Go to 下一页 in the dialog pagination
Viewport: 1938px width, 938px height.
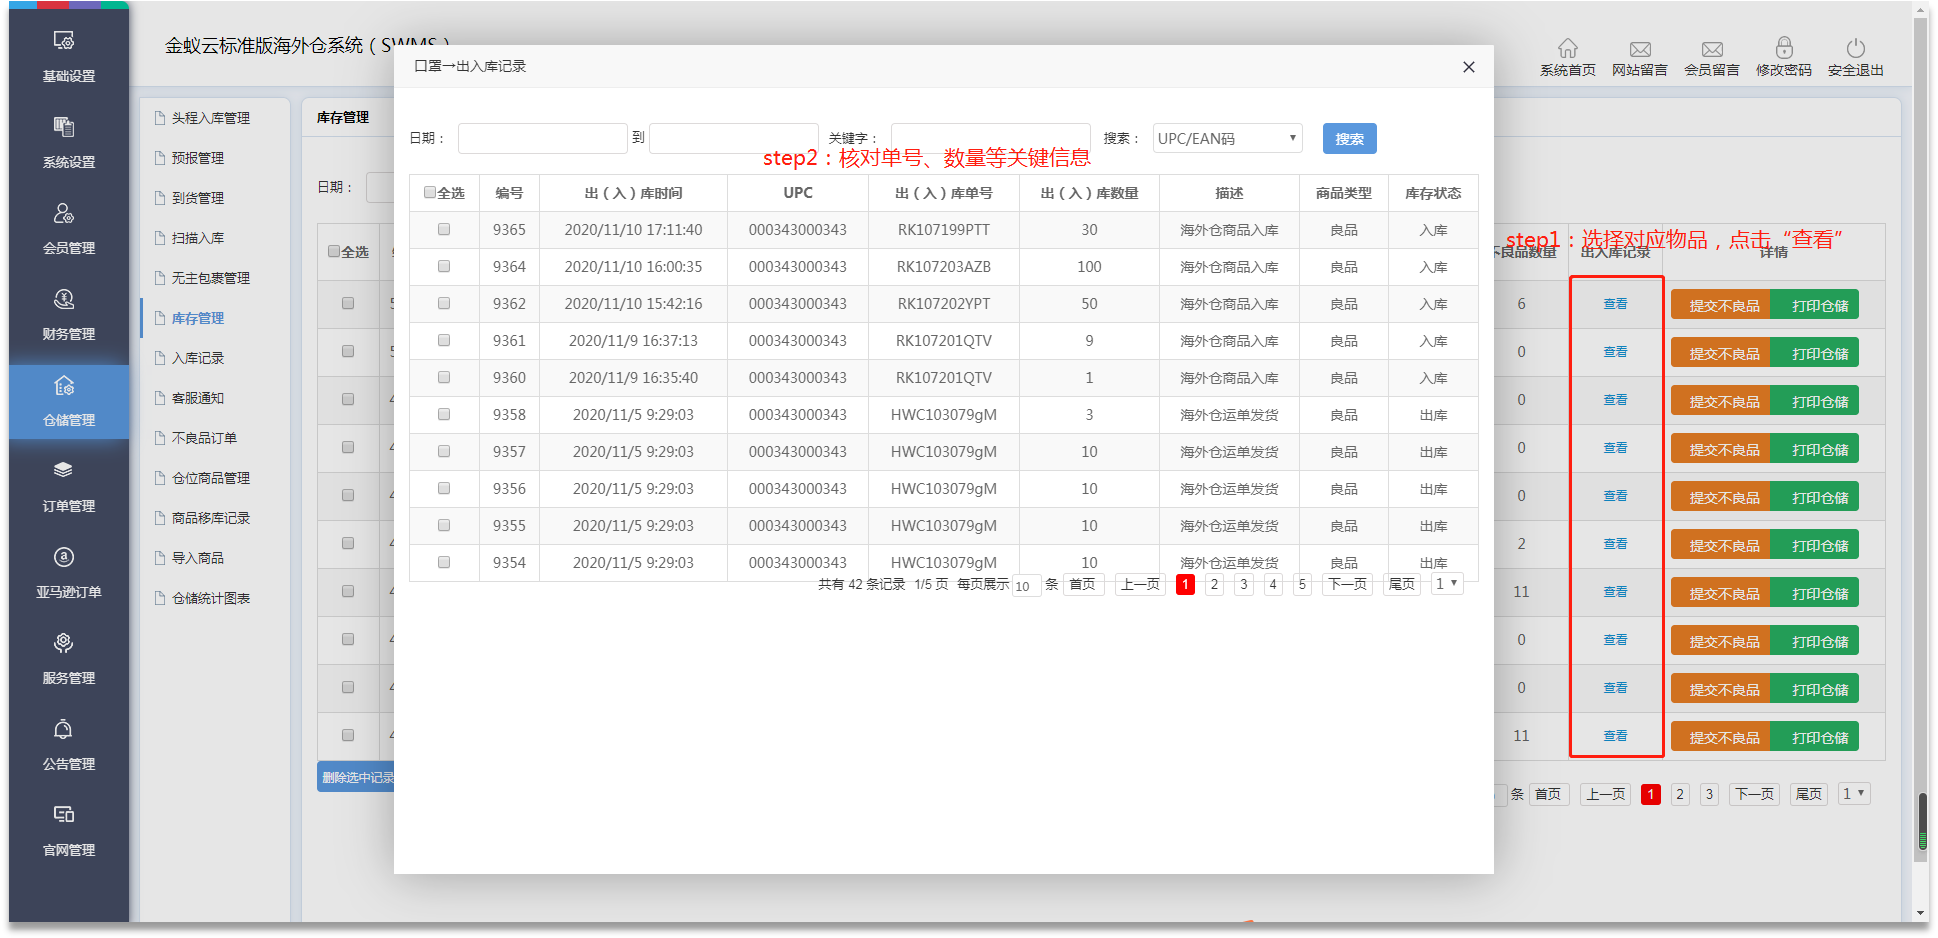pyautogui.click(x=1346, y=584)
